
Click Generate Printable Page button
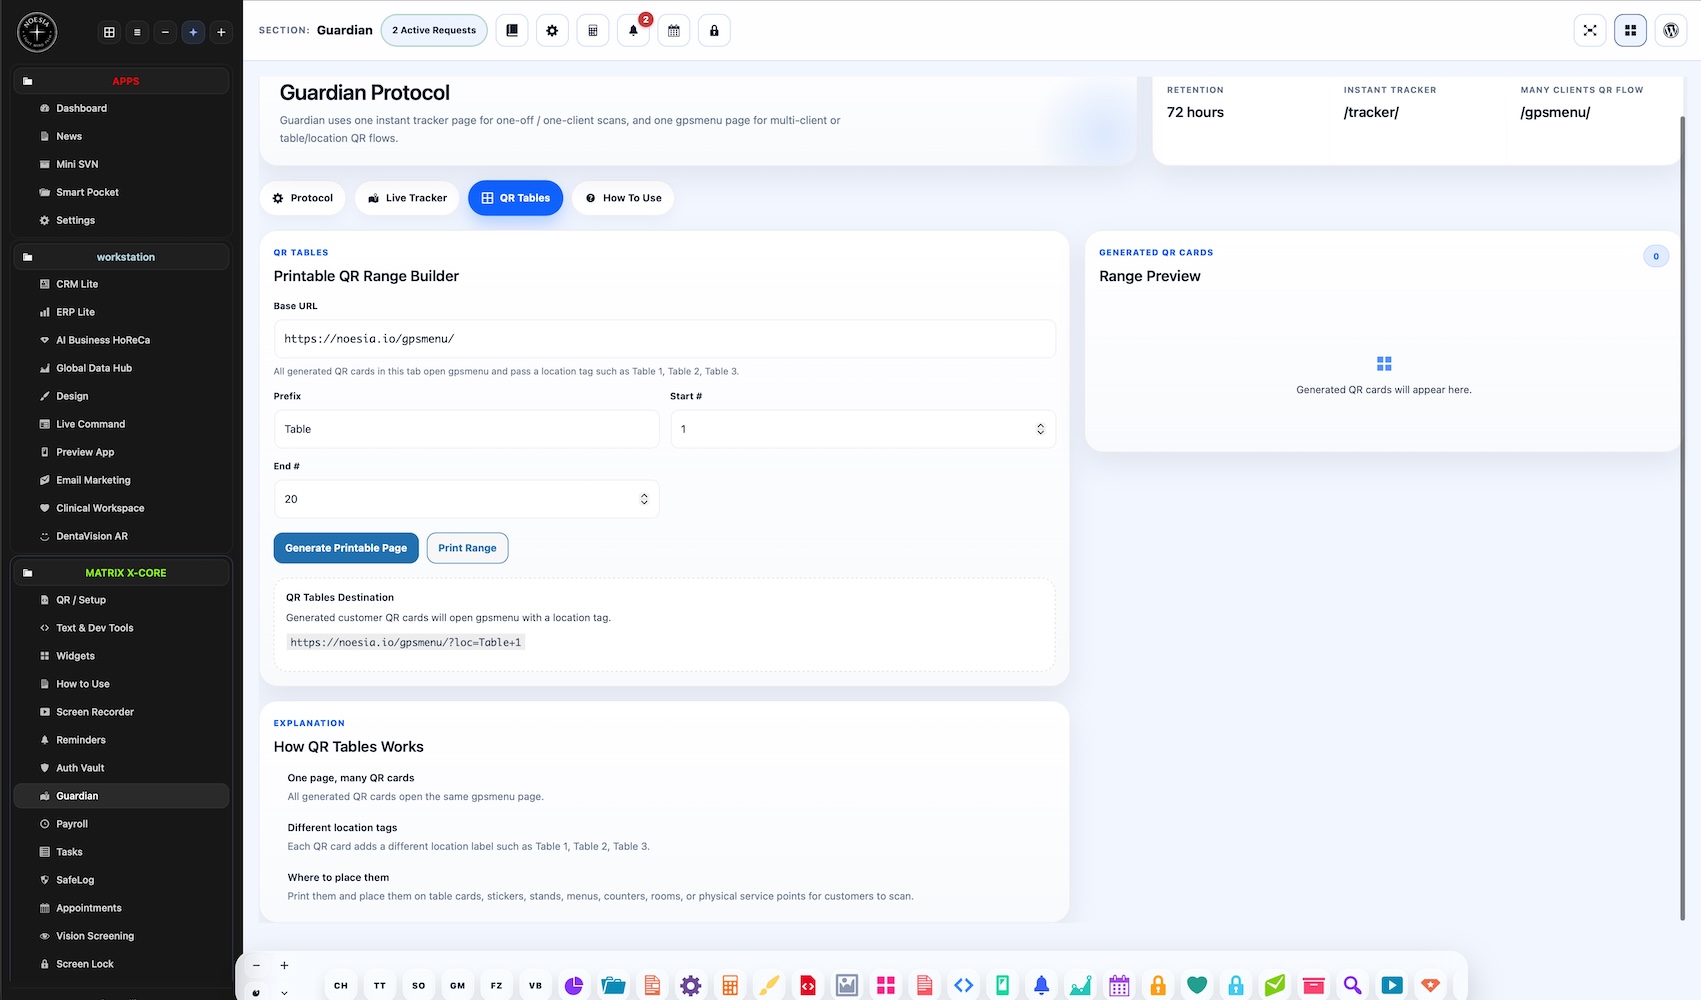[x=346, y=548]
